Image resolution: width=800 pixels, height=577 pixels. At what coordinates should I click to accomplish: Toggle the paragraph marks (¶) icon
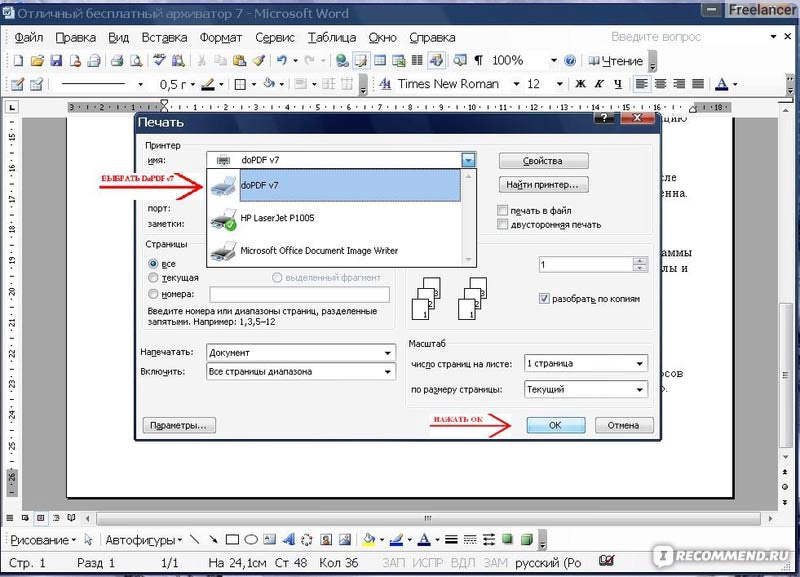478,61
